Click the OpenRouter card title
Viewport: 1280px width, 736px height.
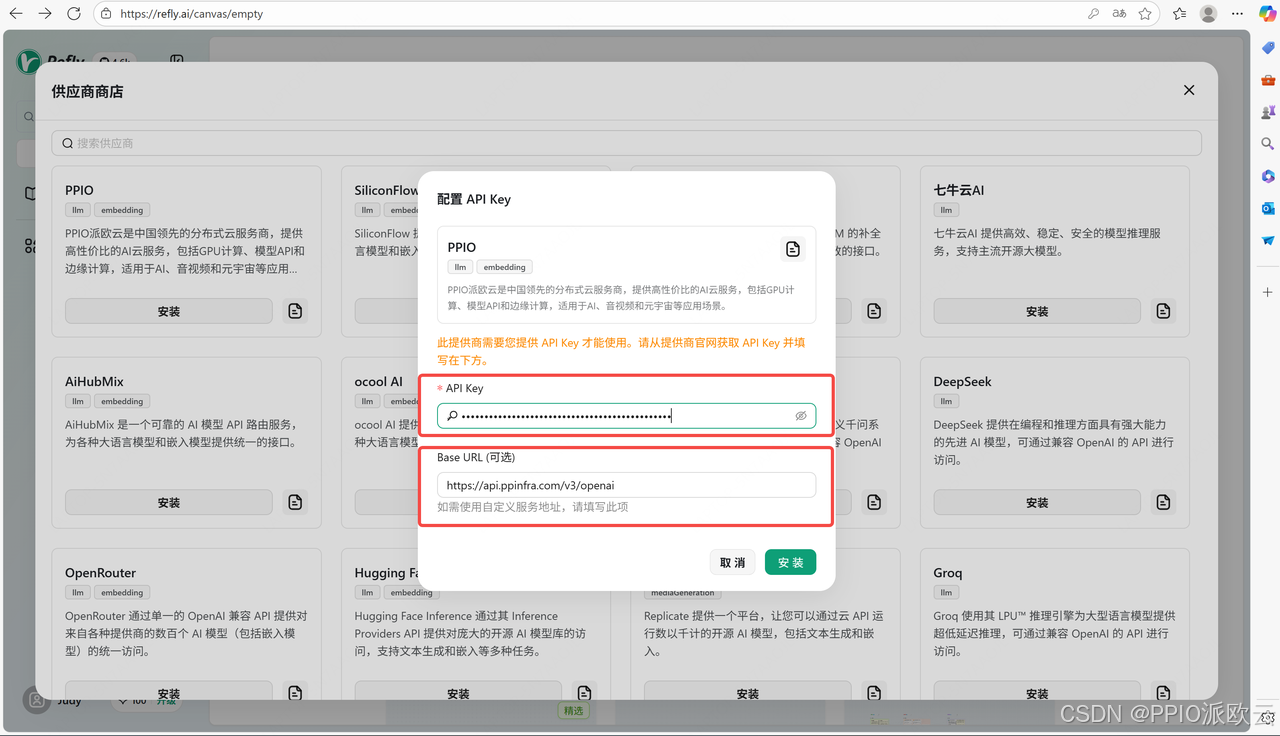[100, 573]
